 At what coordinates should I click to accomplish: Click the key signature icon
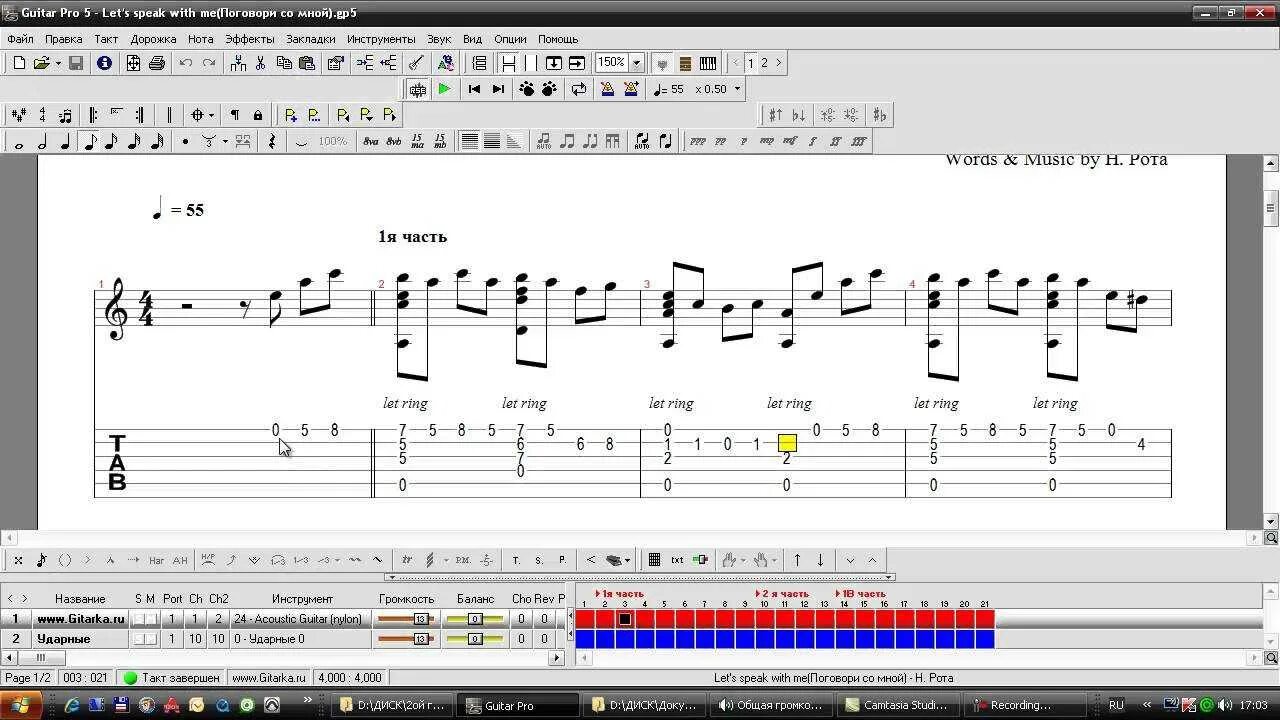18,115
